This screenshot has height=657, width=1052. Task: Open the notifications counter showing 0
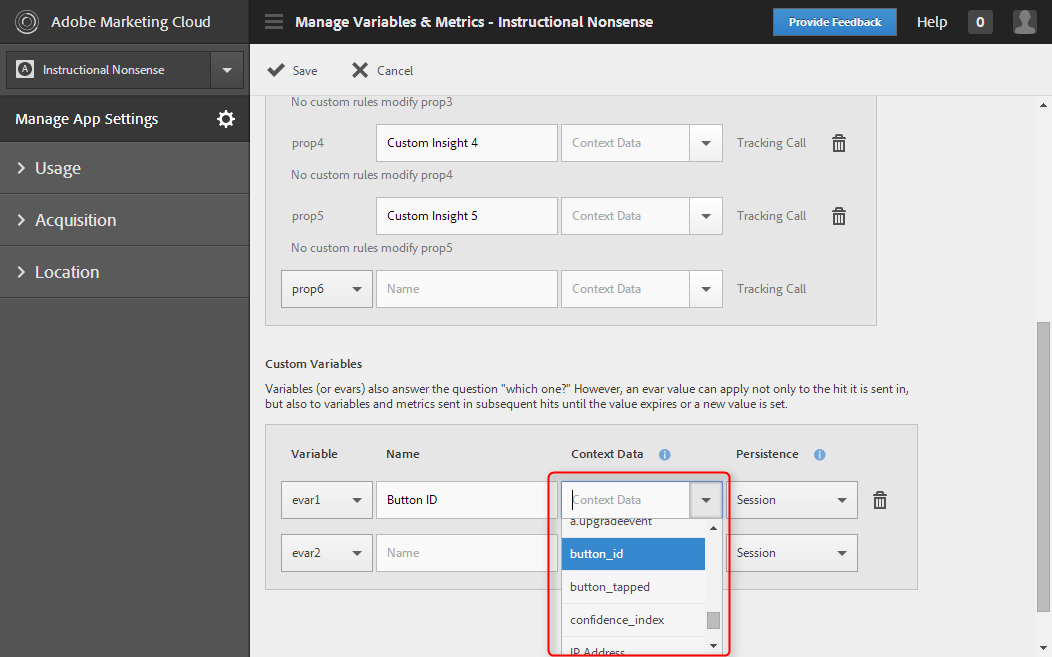[x=980, y=22]
